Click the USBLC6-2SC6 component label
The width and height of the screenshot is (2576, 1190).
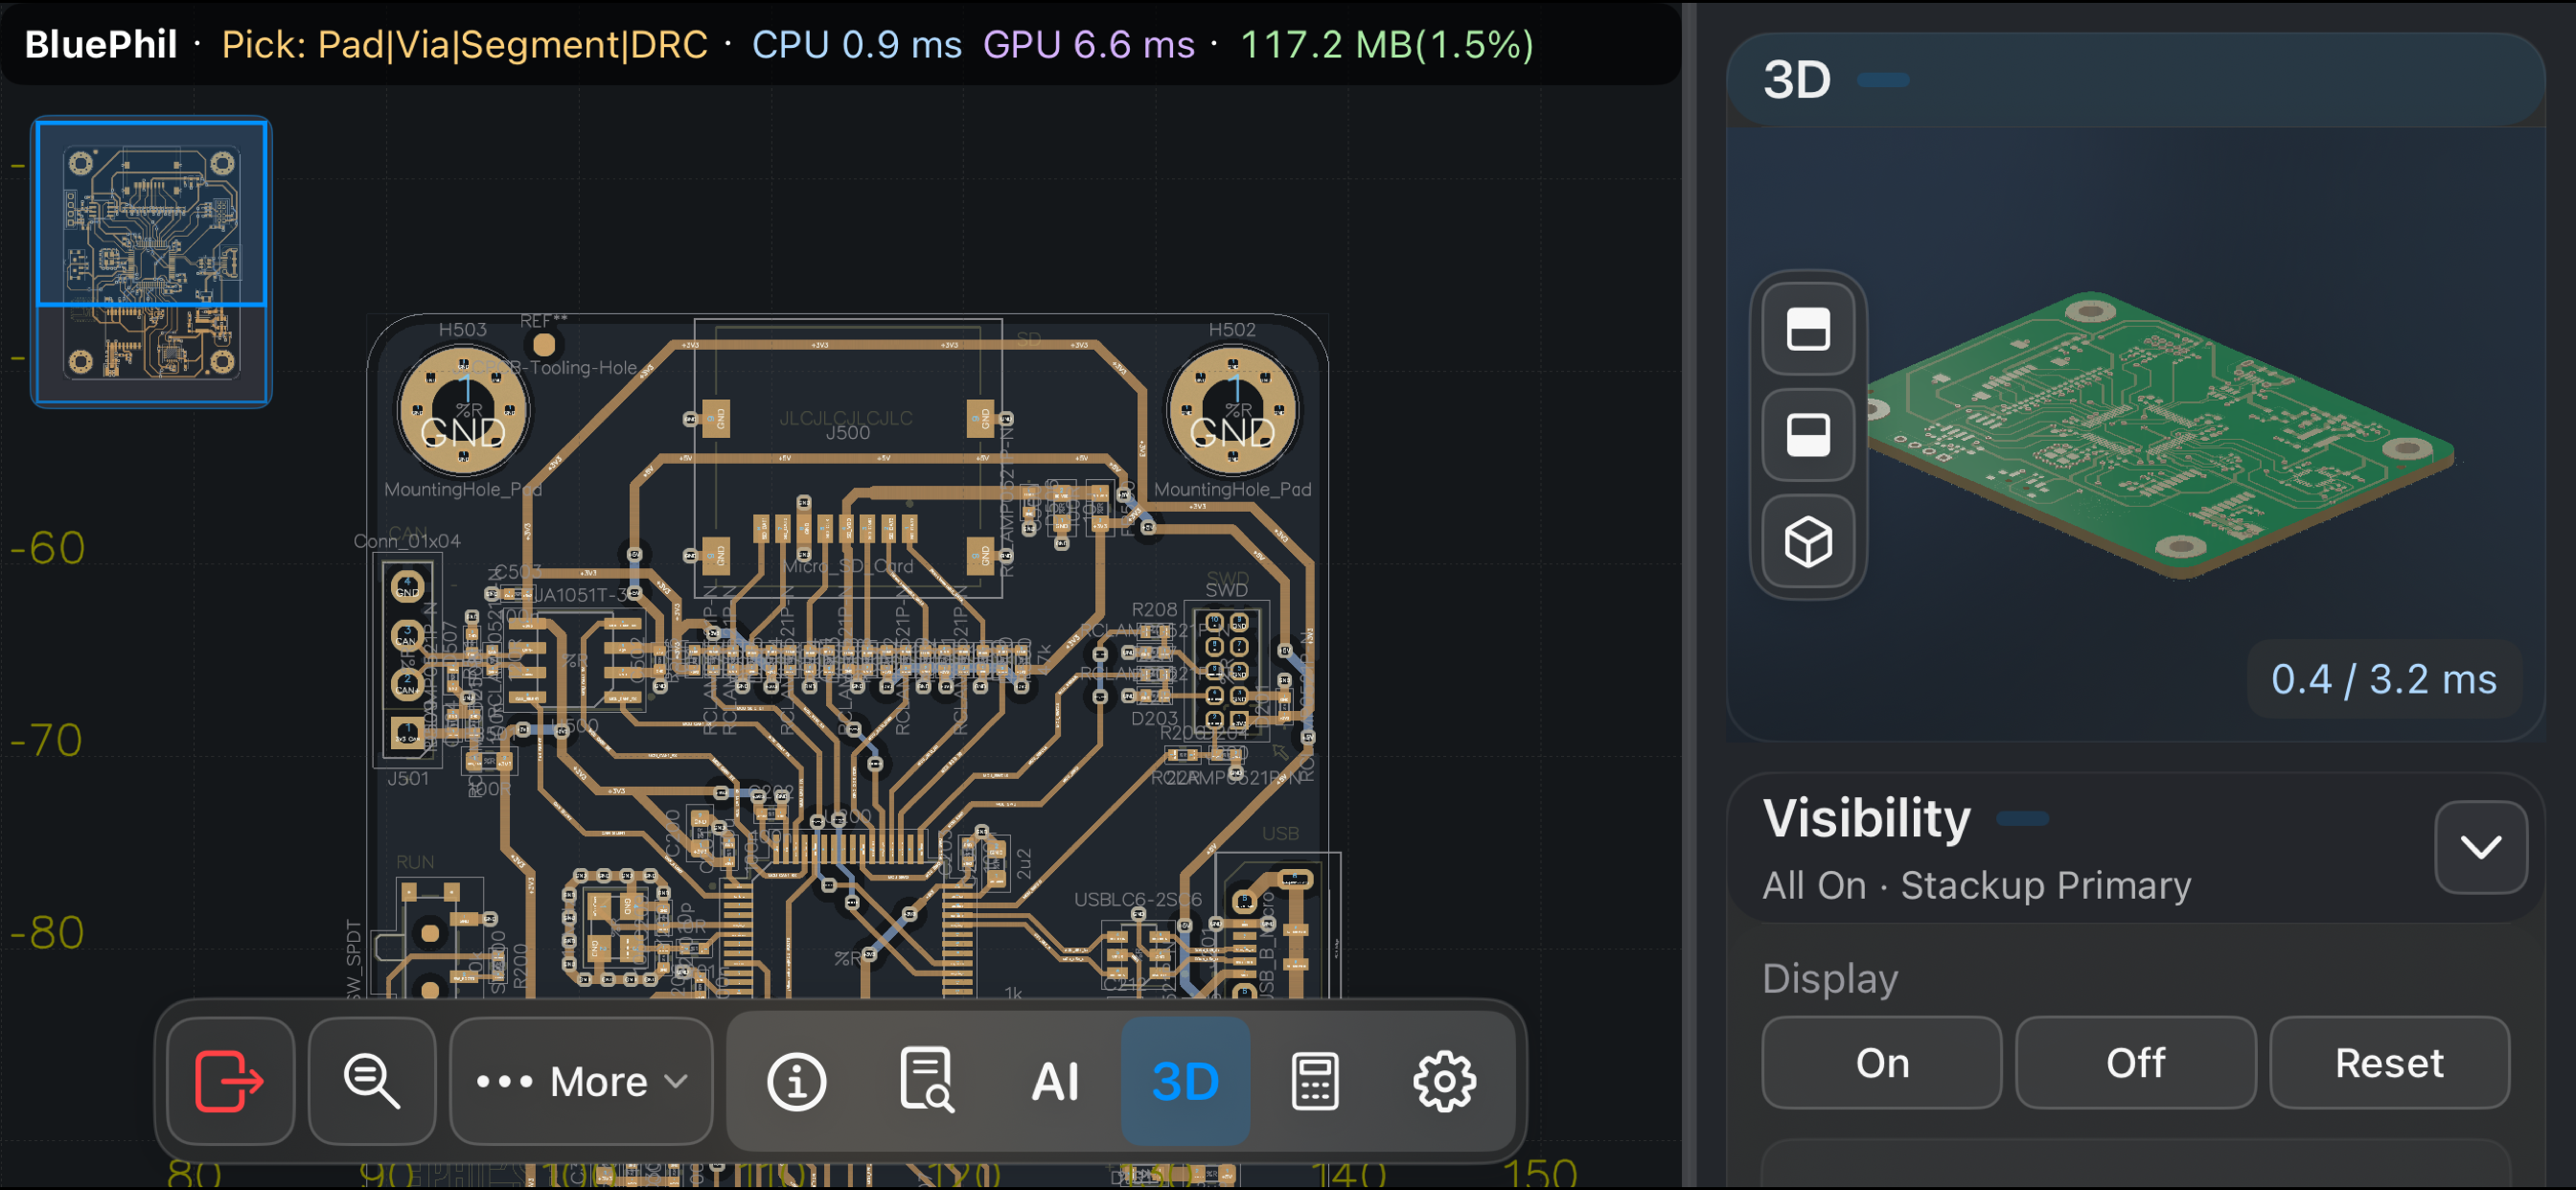(x=1138, y=899)
